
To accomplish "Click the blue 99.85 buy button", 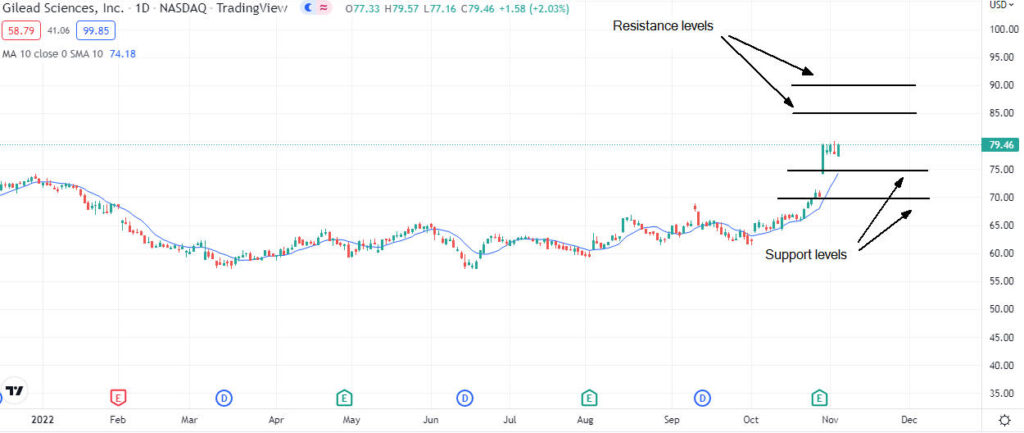I will pyautogui.click(x=96, y=30).
